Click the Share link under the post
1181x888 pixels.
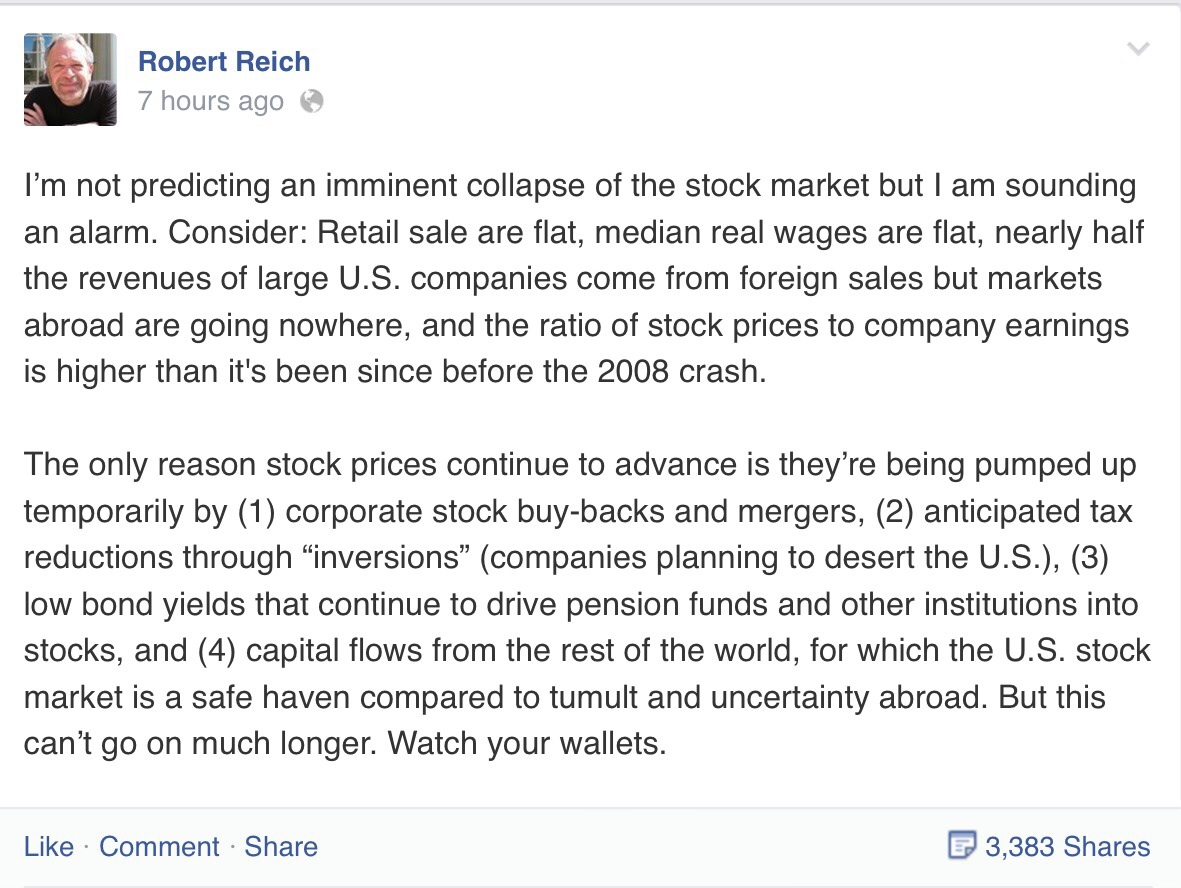(281, 847)
